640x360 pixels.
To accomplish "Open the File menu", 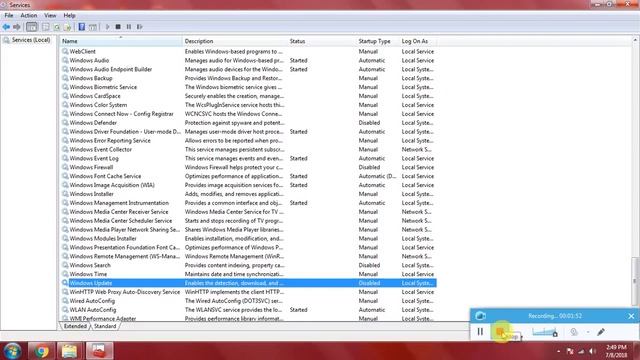I will (9, 16).
